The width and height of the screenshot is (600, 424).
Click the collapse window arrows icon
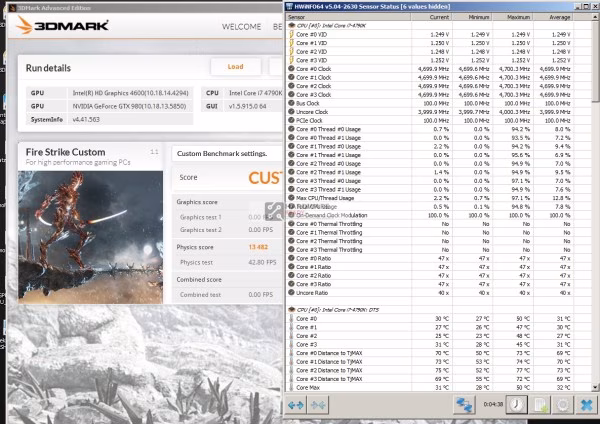318,405
